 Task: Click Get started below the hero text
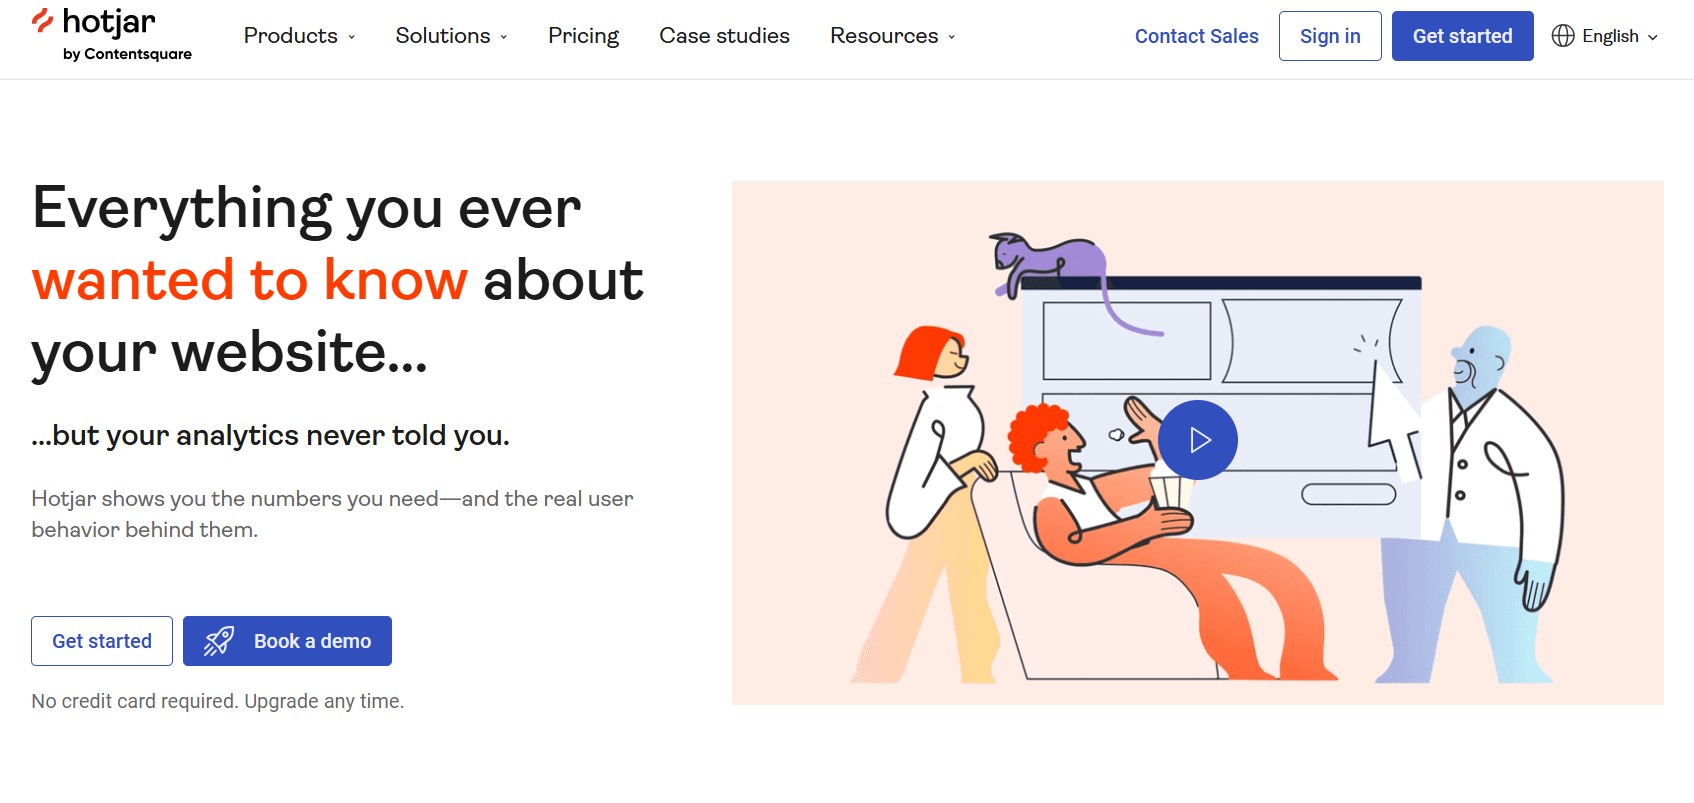pos(102,641)
